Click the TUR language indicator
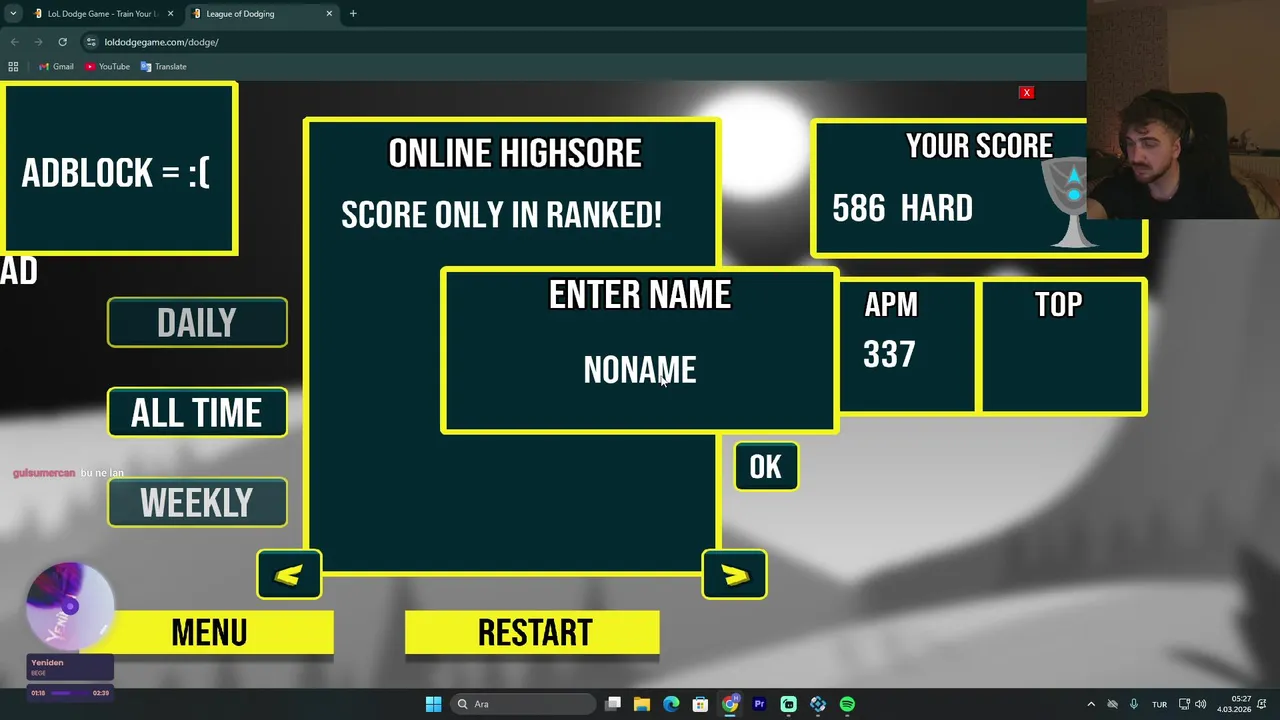1280x720 pixels. [1159, 704]
